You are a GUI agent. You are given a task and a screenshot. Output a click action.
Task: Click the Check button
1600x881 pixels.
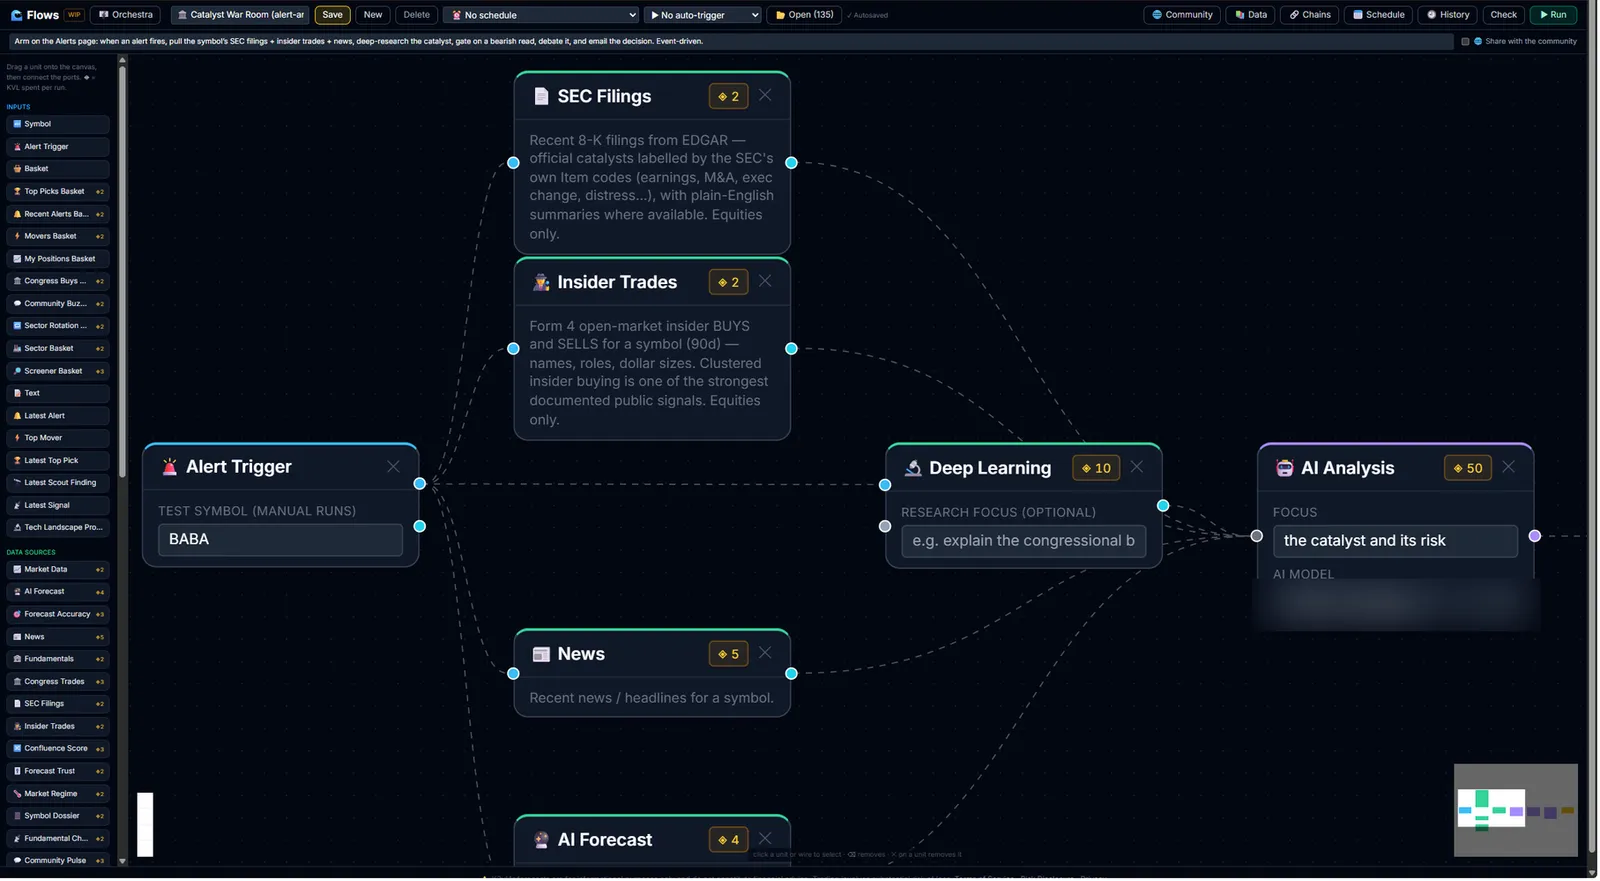point(1503,15)
